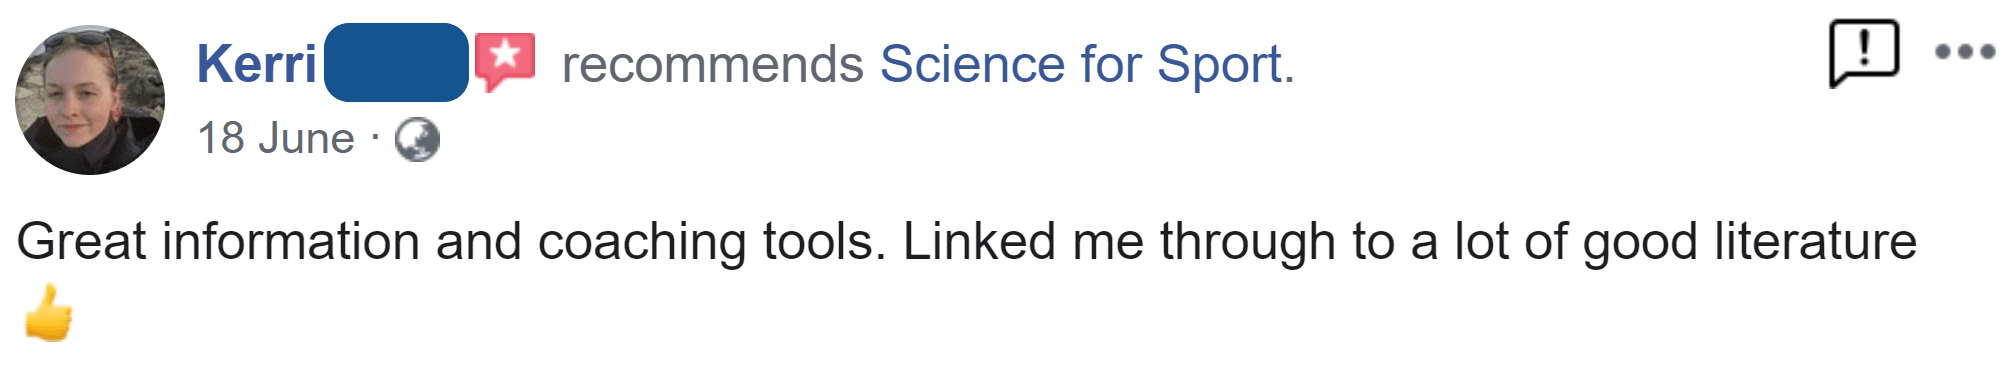The width and height of the screenshot is (2010, 390).
Task: Click the review text about coaching tools
Action: click(967, 242)
